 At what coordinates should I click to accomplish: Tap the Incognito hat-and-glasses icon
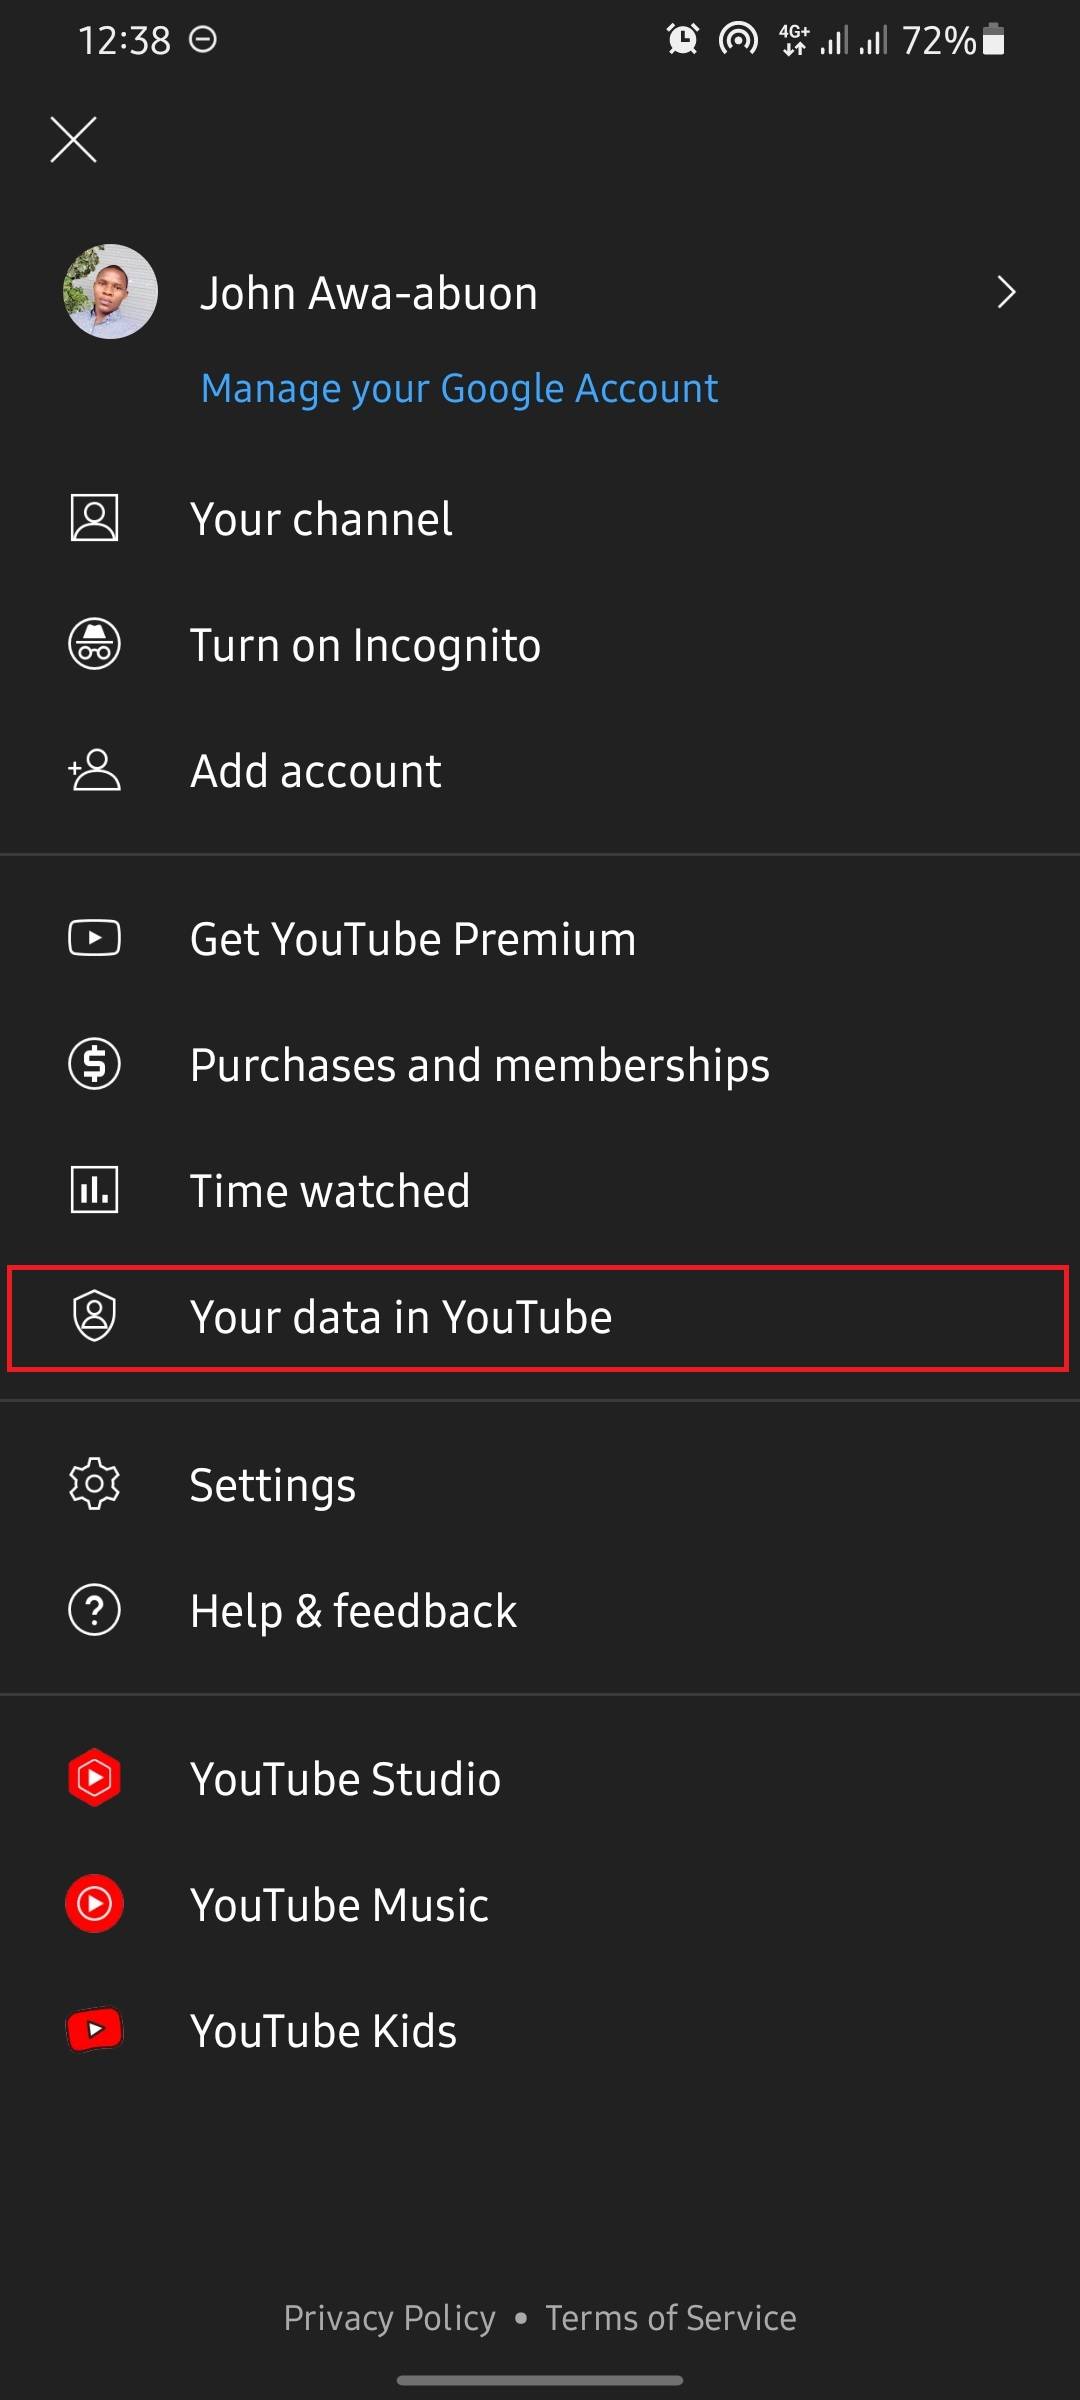tap(95, 644)
